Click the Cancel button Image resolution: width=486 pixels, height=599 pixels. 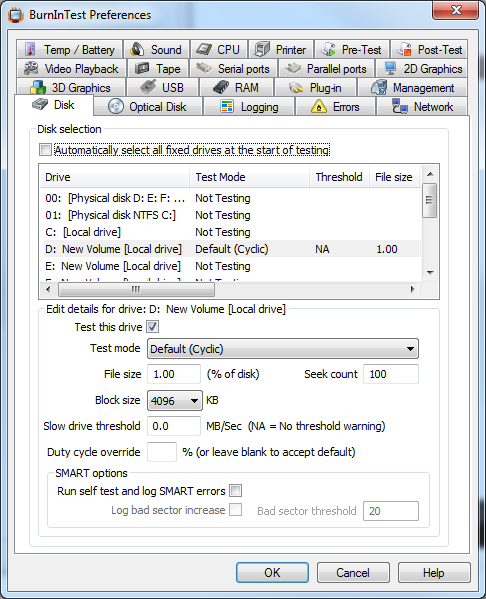tap(353, 573)
